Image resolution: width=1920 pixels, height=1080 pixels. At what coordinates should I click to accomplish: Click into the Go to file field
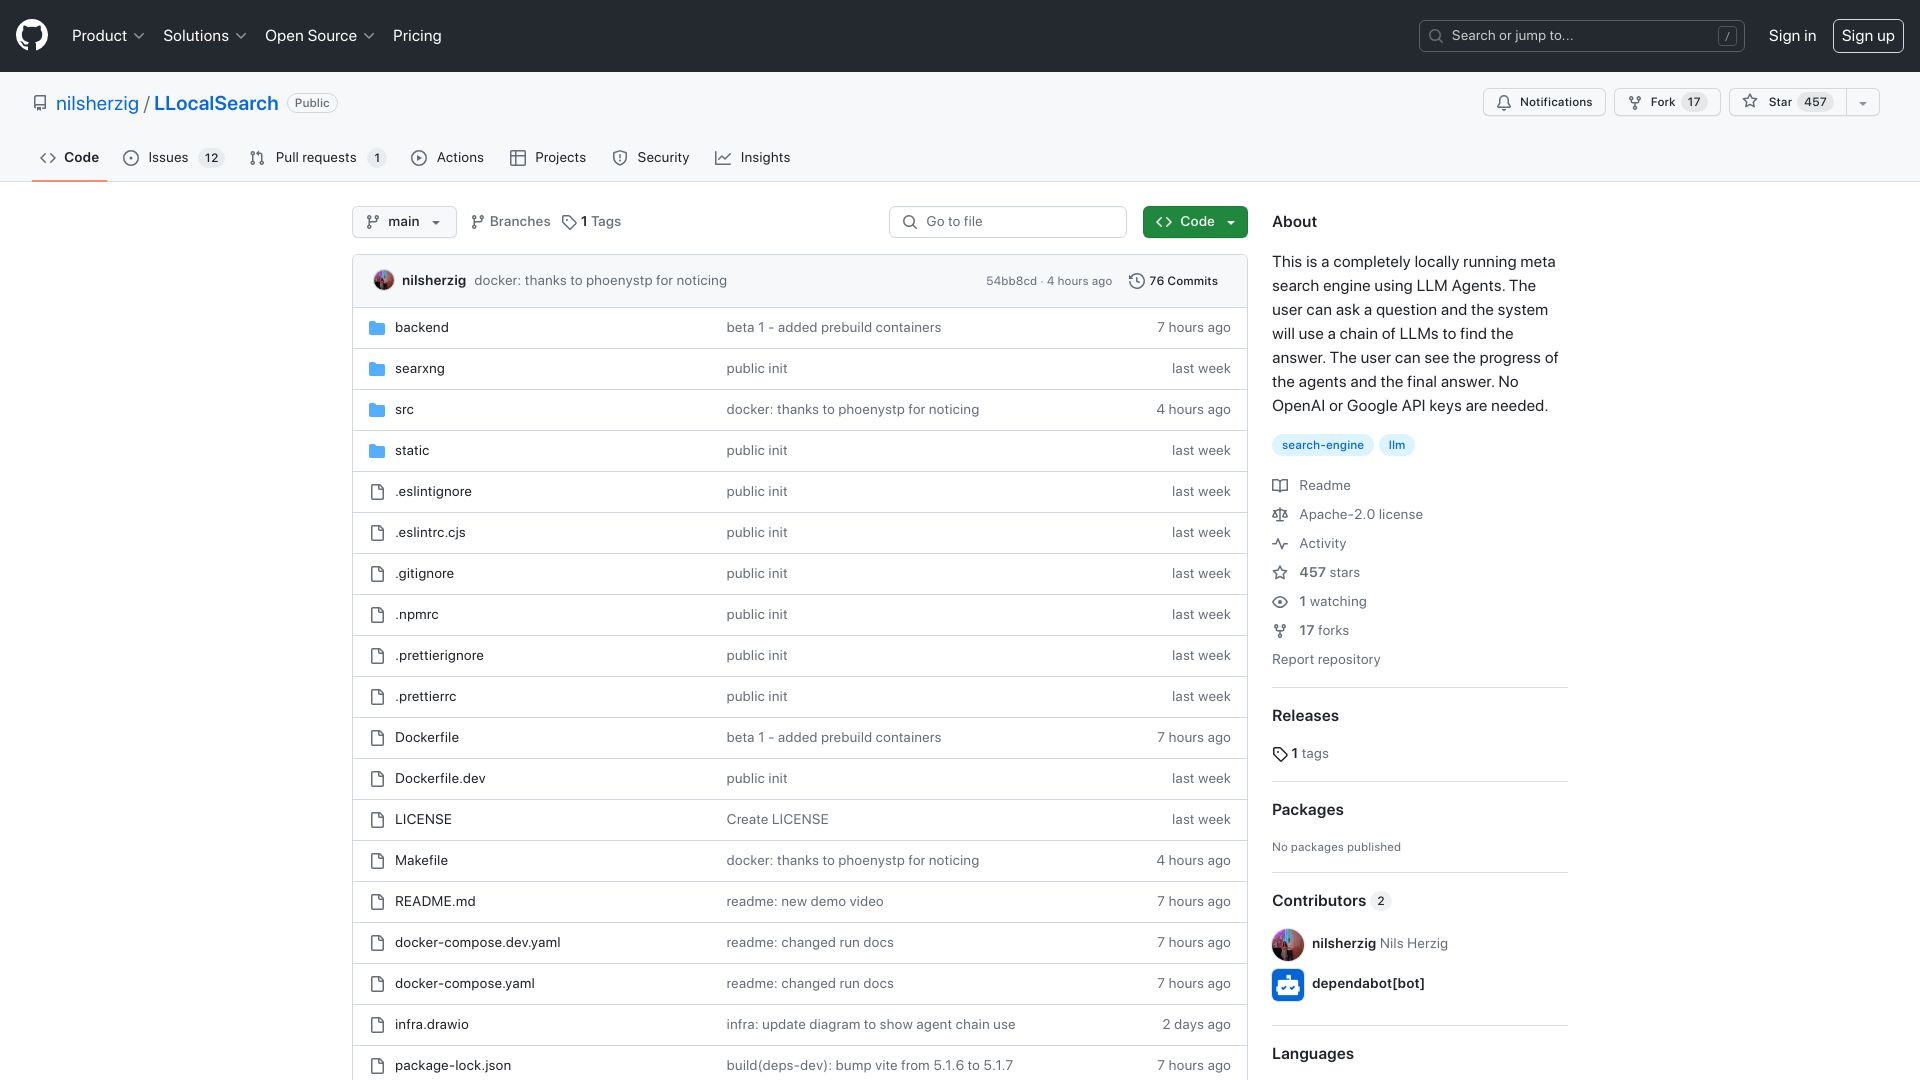(1008, 222)
